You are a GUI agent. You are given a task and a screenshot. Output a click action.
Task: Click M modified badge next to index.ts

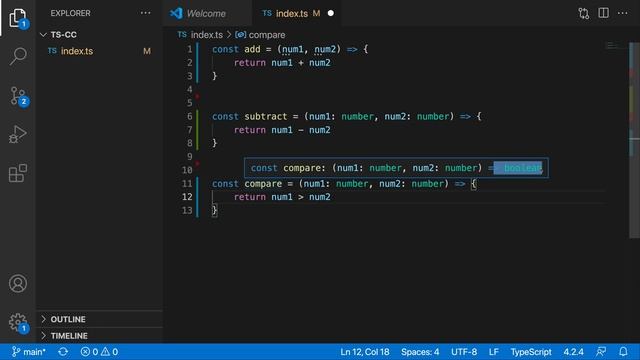[147, 51]
